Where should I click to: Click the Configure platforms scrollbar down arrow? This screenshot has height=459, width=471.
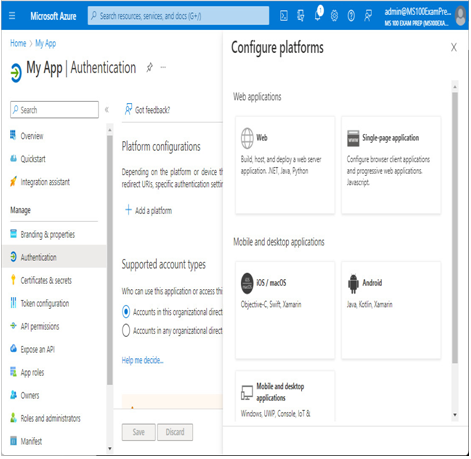(455, 415)
